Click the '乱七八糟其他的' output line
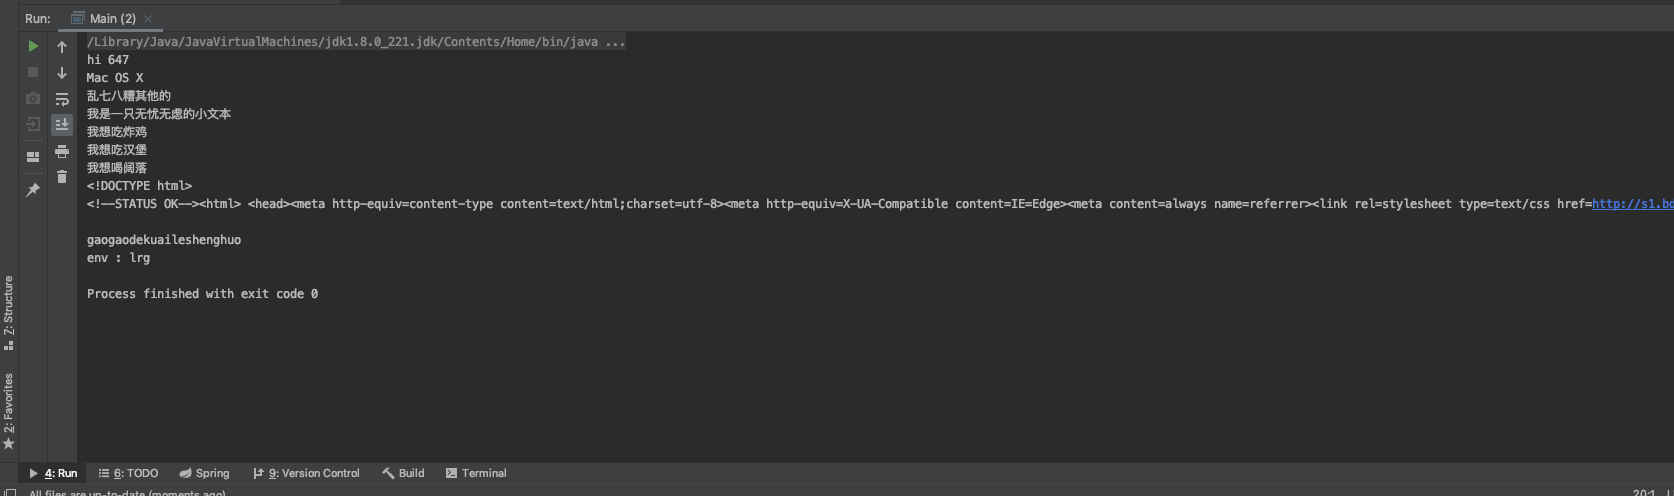 [x=129, y=96]
